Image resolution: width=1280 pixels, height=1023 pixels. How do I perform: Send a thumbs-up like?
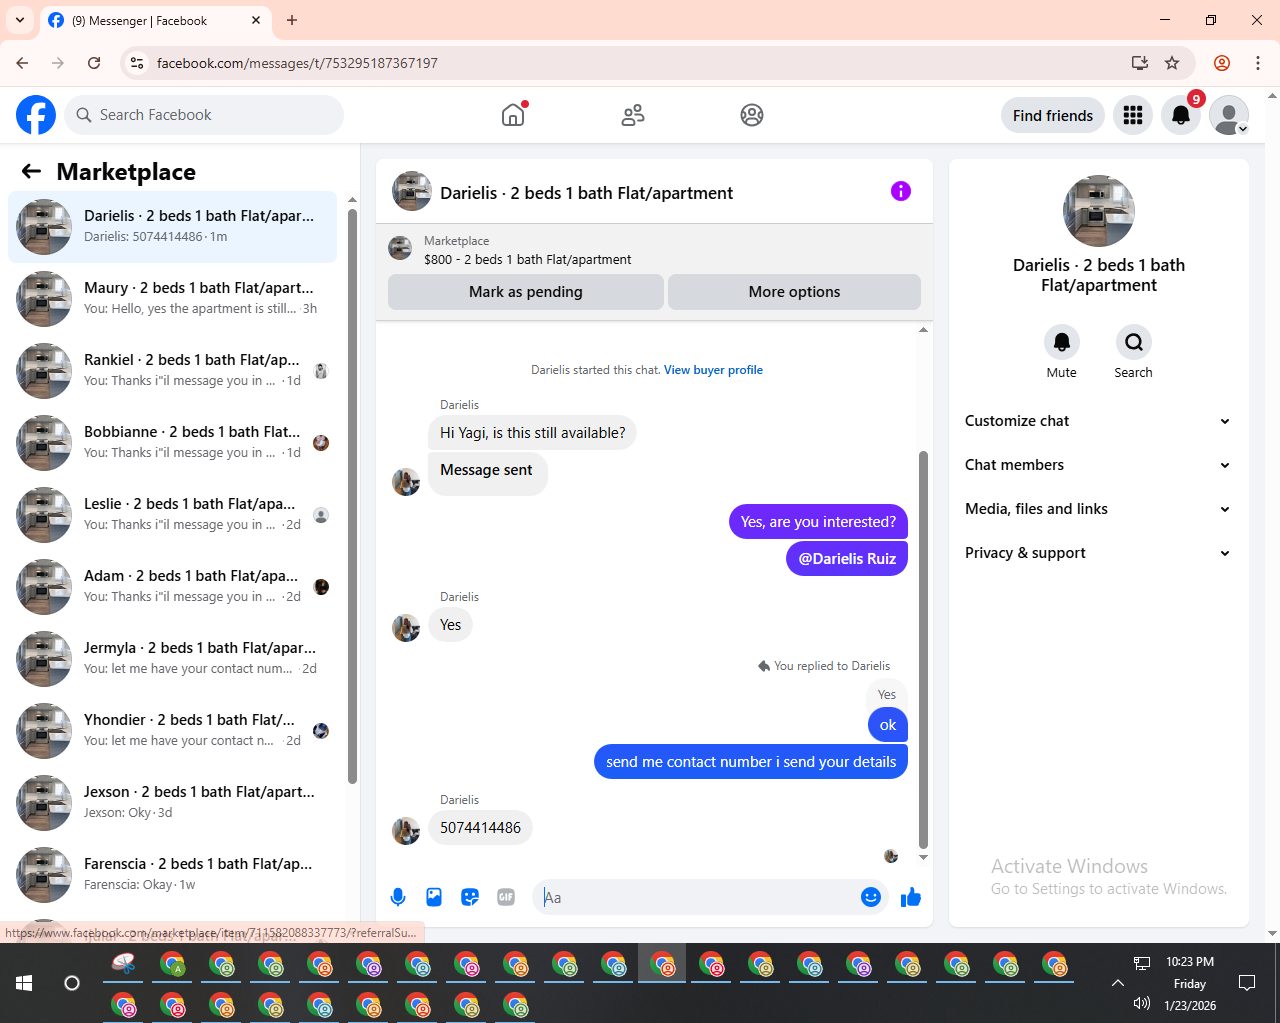pos(911,897)
